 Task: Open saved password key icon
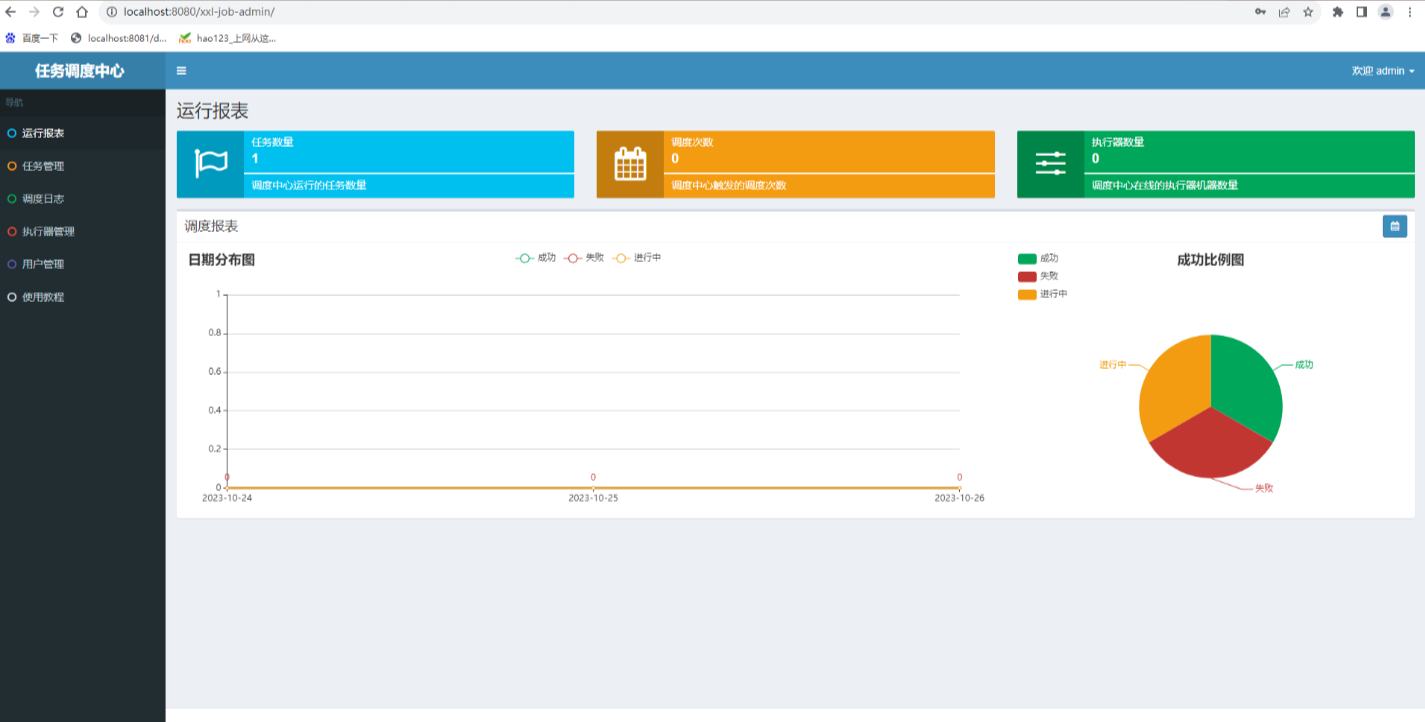click(x=1260, y=12)
